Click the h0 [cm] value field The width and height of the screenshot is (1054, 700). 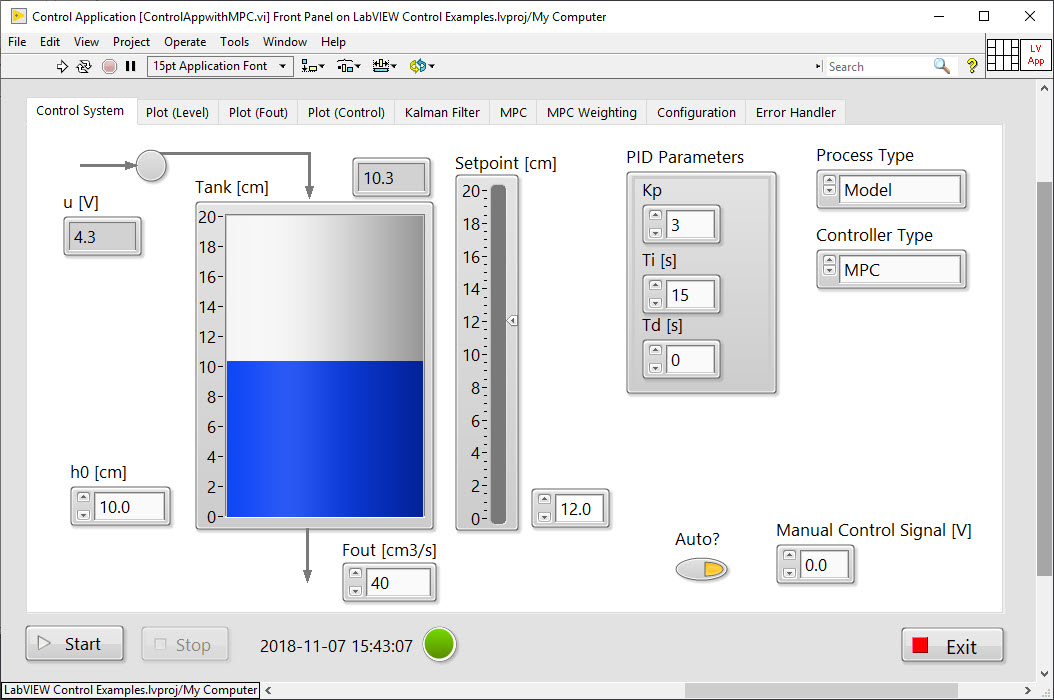[129, 506]
